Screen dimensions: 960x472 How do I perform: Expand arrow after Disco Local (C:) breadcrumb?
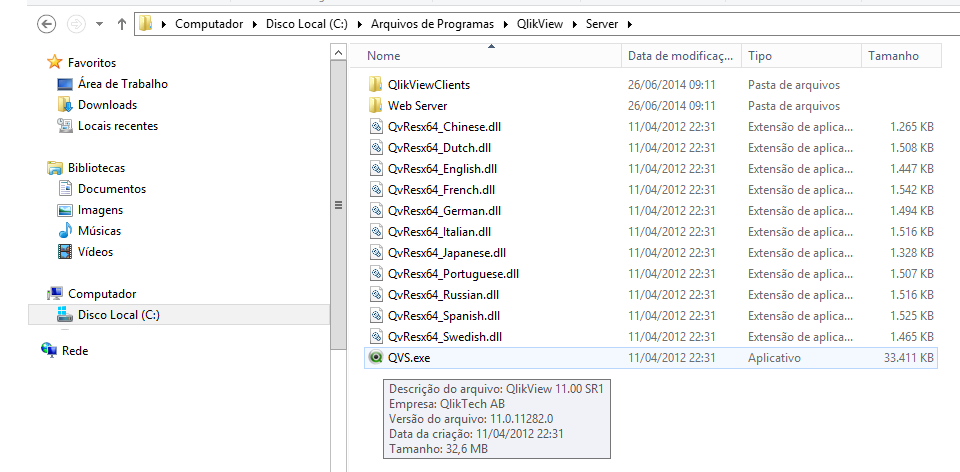click(359, 24)
